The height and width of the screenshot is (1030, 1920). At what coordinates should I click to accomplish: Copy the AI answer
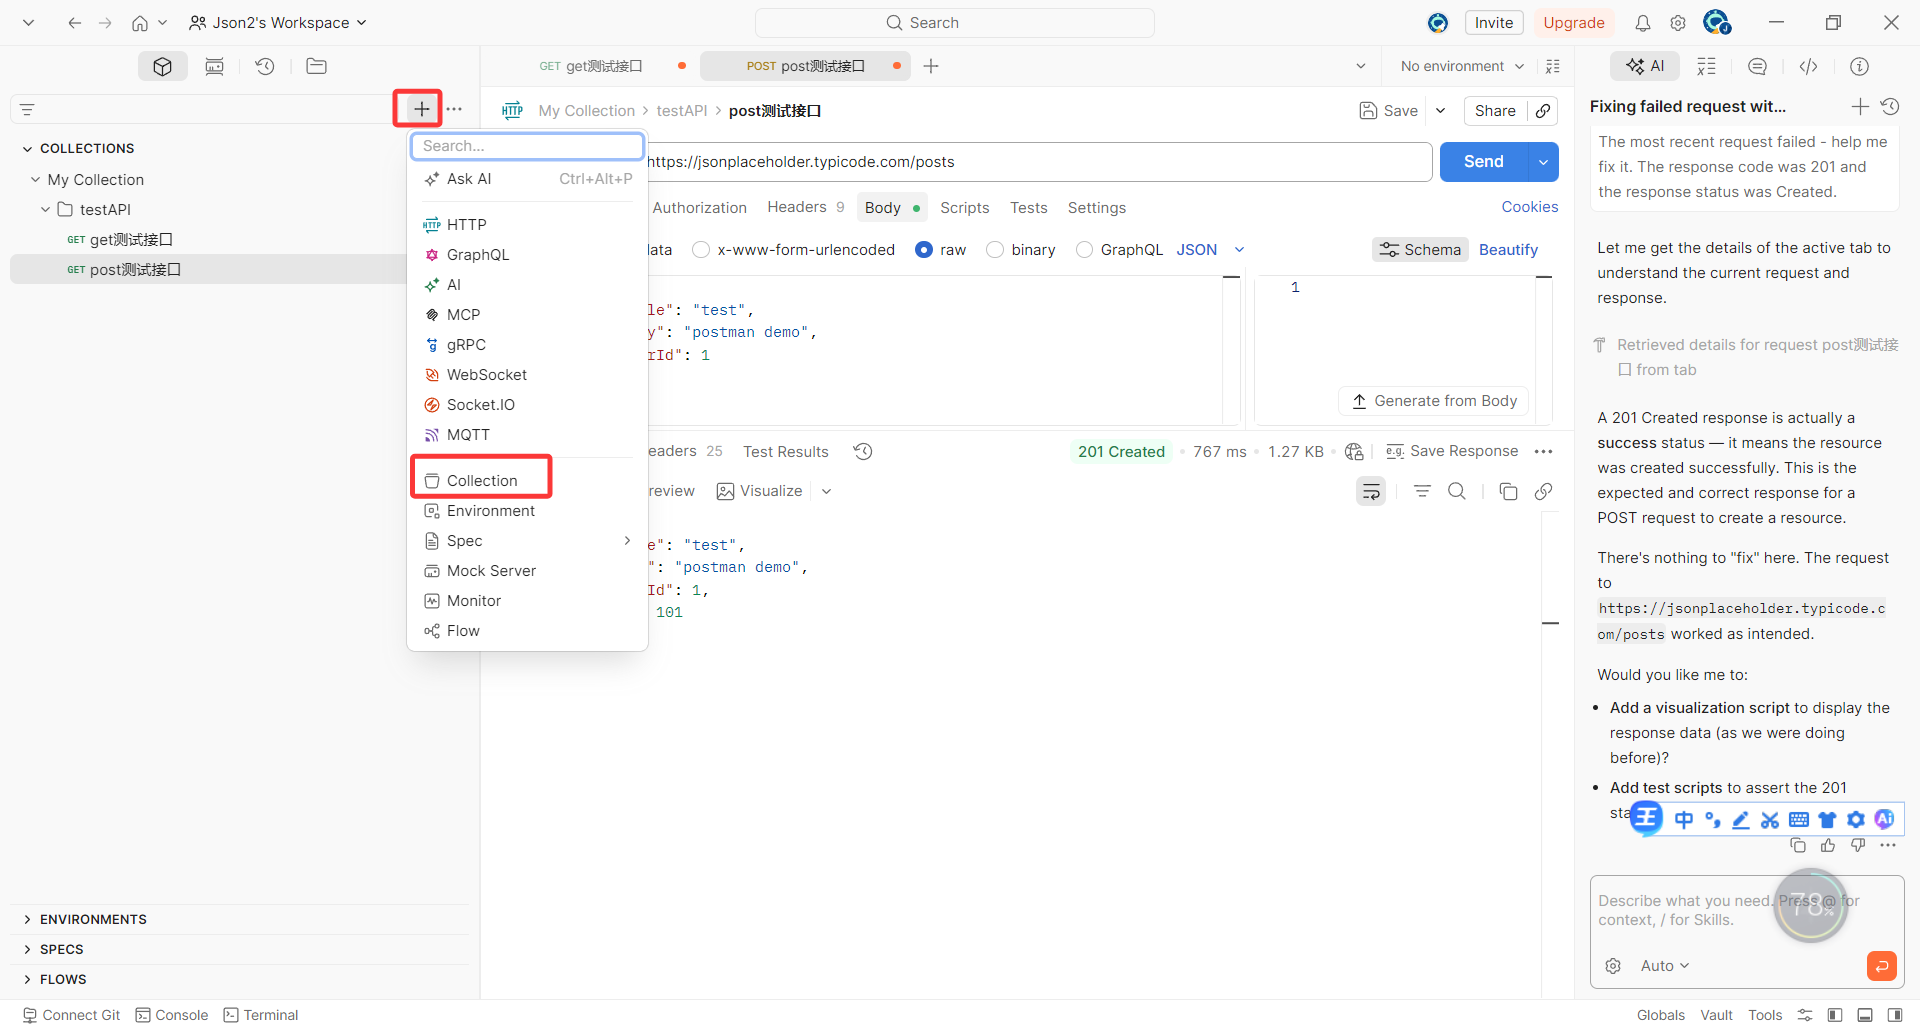(x=1798, y=845)
